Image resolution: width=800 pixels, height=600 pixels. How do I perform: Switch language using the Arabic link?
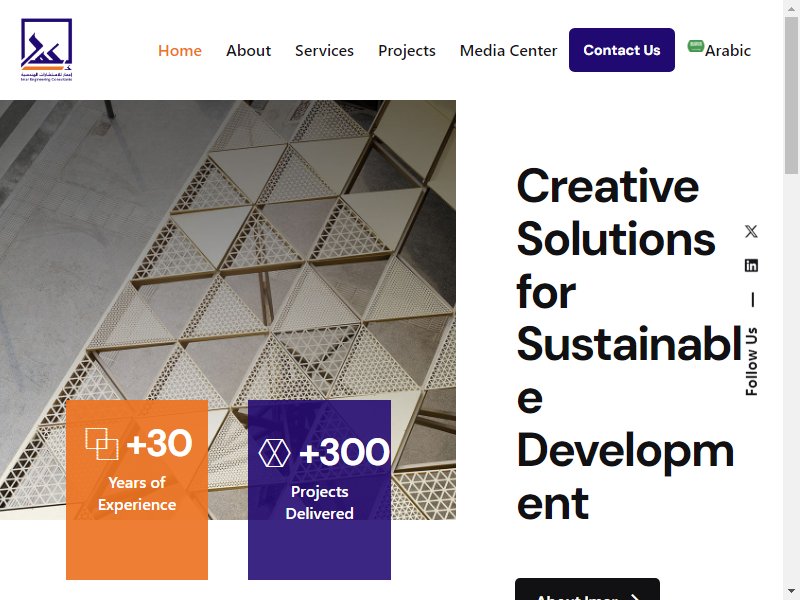coord(728,50)
